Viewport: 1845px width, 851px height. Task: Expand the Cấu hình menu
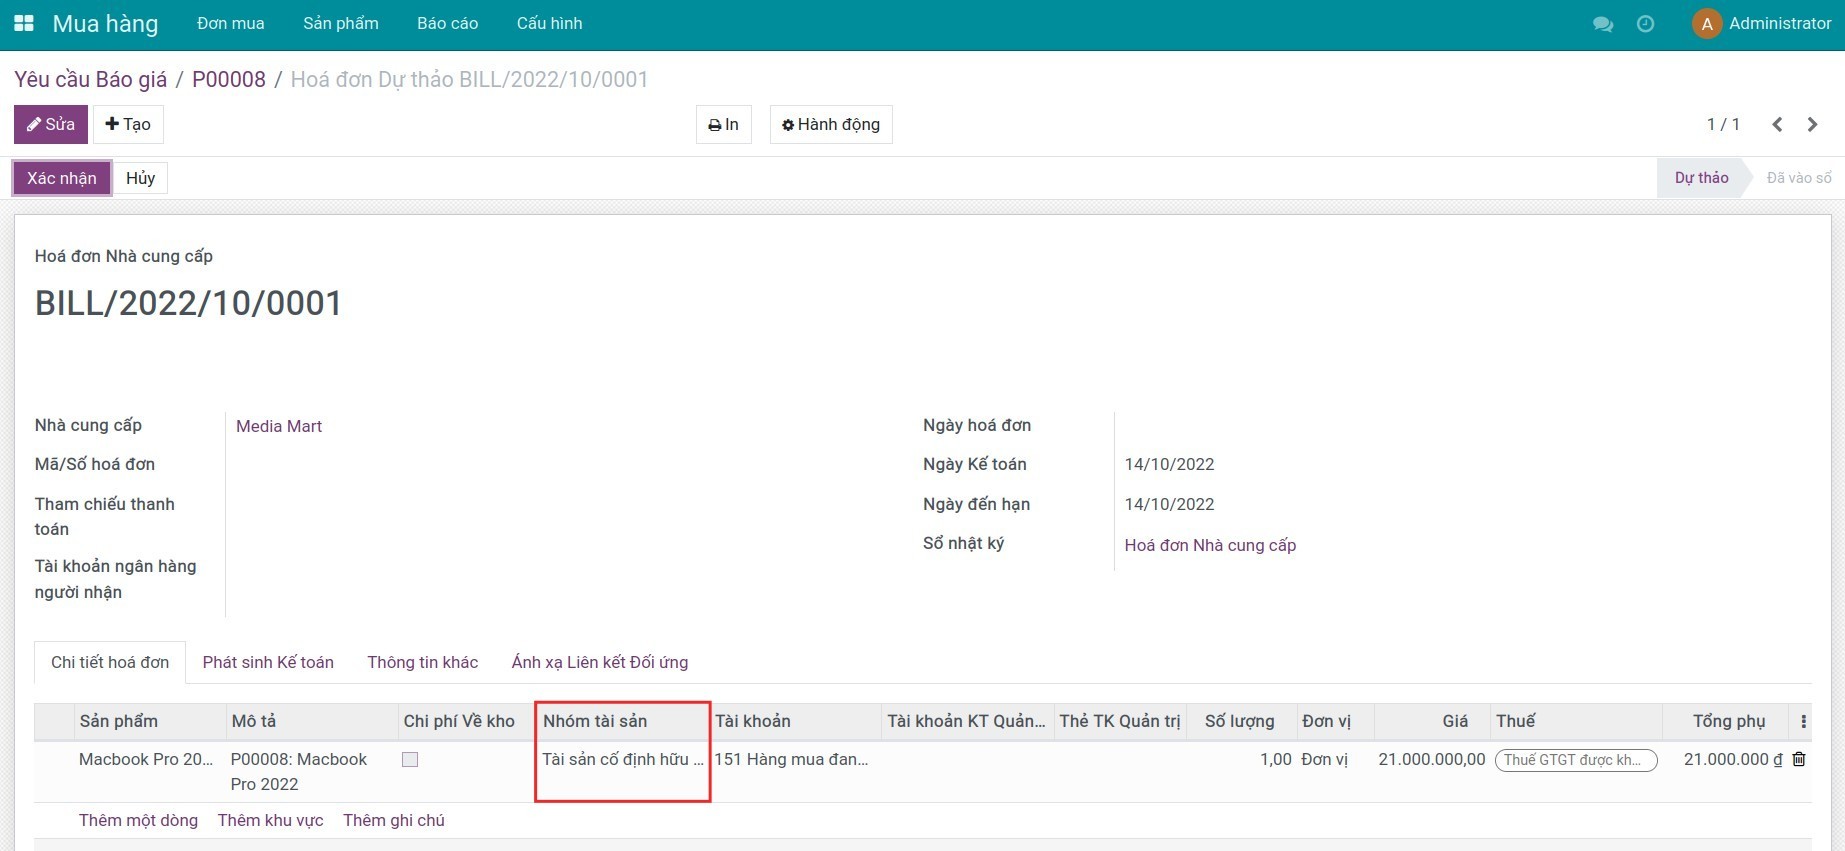[x=549, y=23]
